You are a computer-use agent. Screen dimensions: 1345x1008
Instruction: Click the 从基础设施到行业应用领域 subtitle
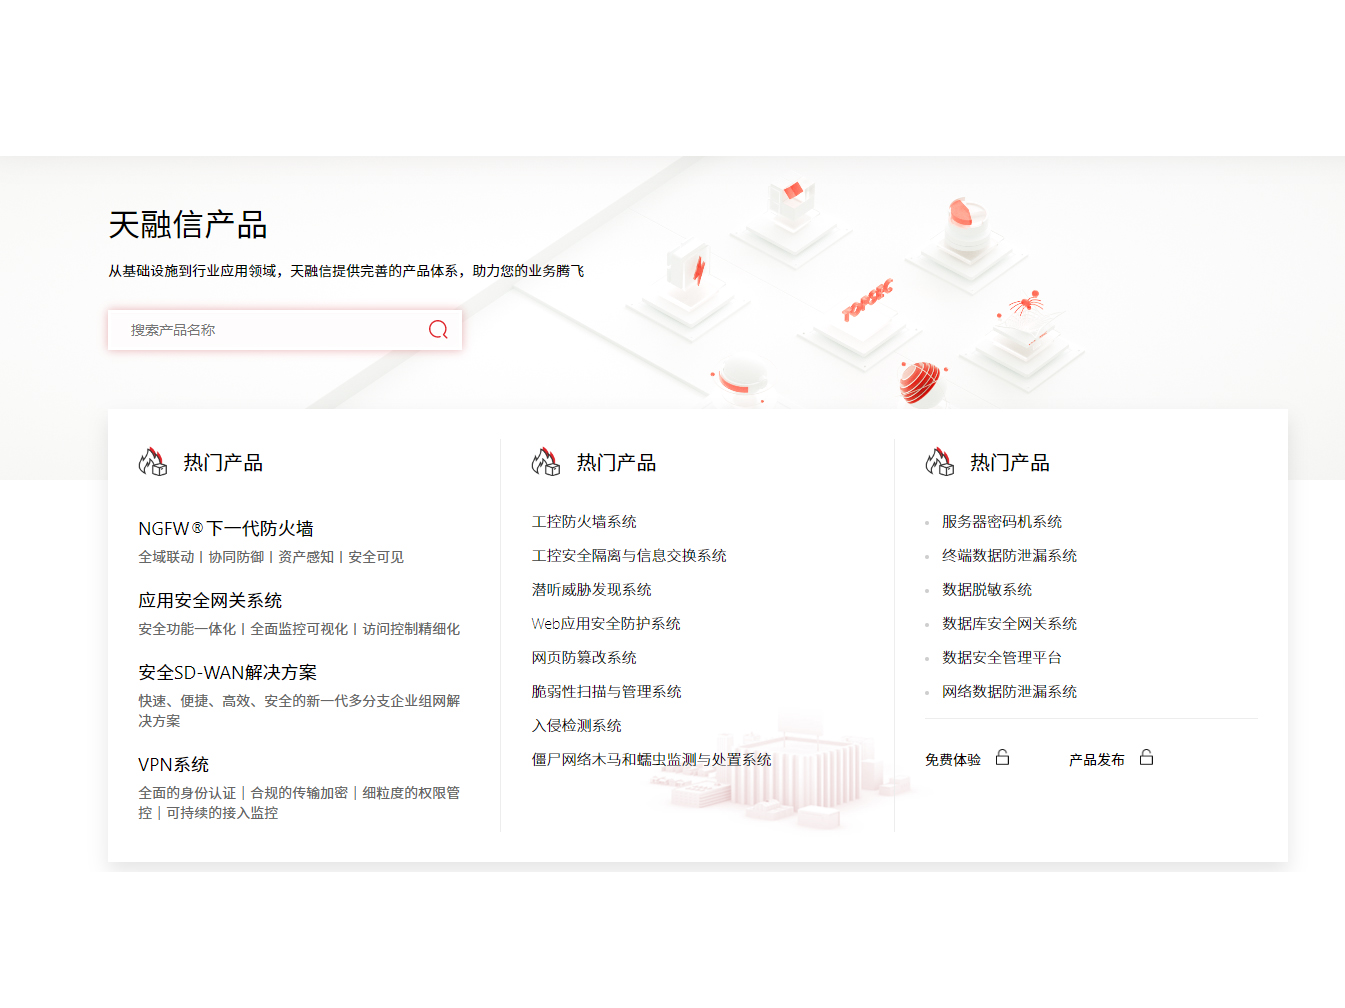coord(346,271)
